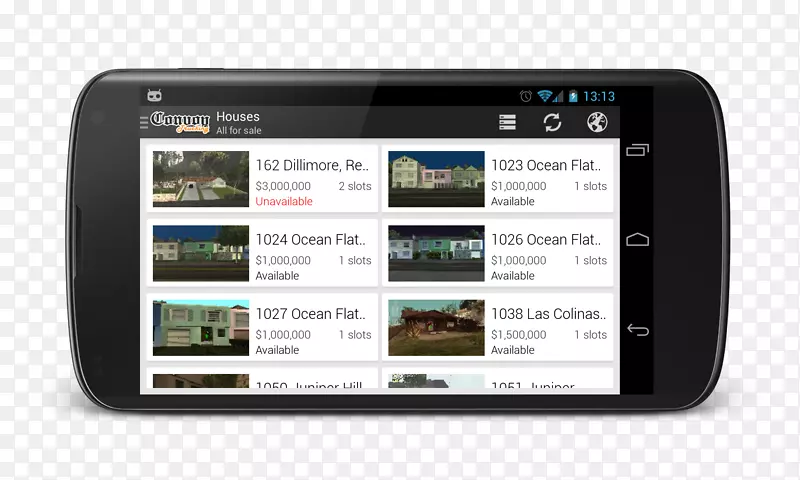Tap the Android recent apps button
This screenshot has width=800, height=480.
click(637, 150)
